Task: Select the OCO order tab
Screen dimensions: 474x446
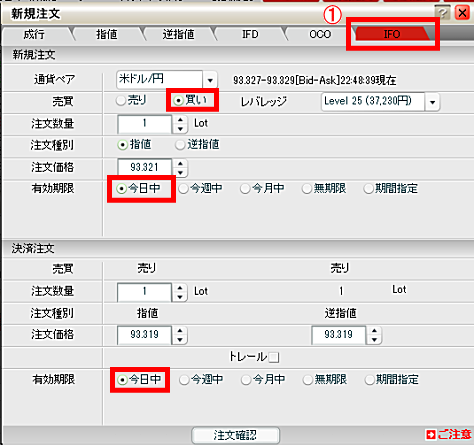Action: point(320,34)
